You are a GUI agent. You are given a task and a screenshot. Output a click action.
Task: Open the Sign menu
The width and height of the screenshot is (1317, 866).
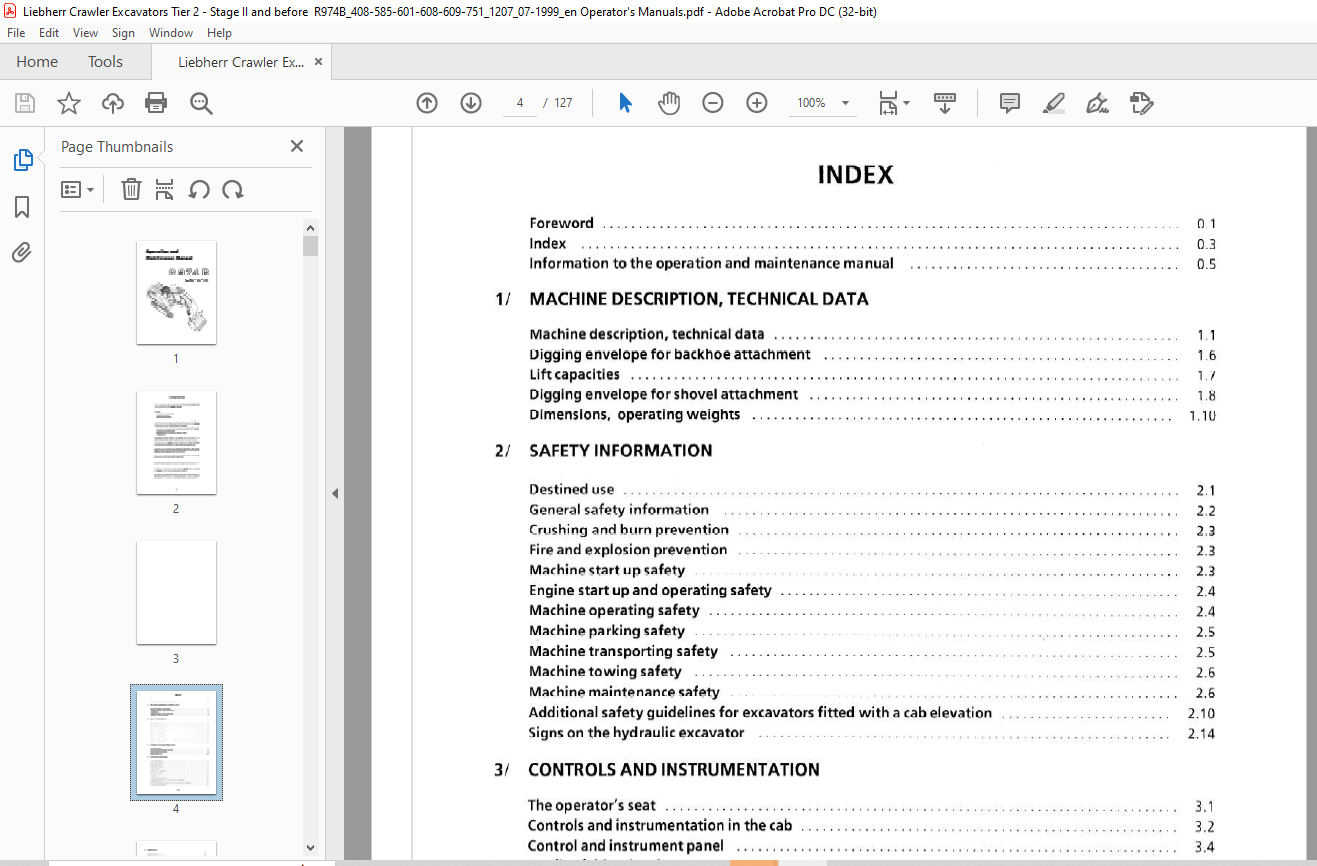click(123, 33)
